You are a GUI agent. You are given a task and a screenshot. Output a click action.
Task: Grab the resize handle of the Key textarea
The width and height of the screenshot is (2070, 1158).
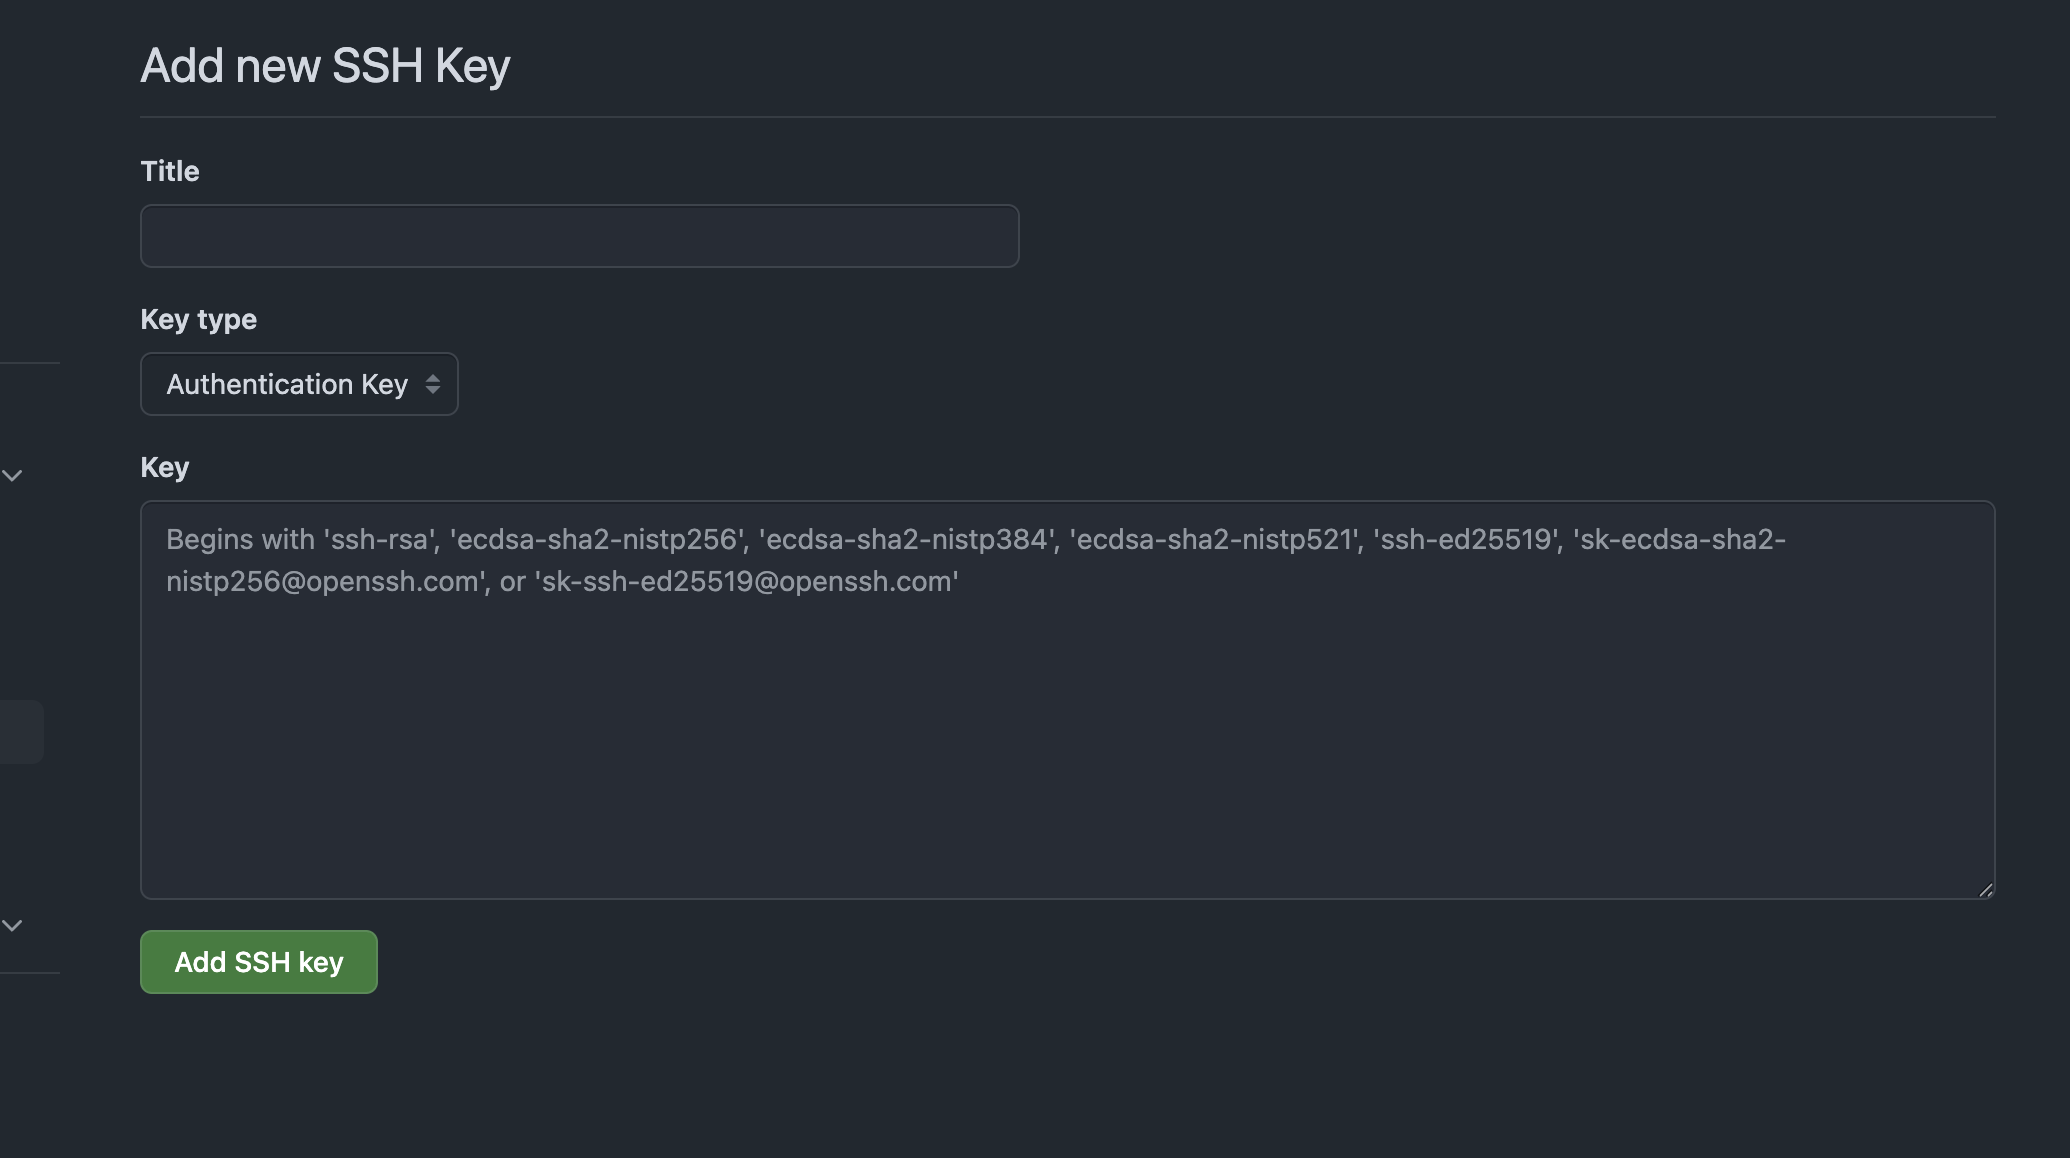click(1985, 890)
